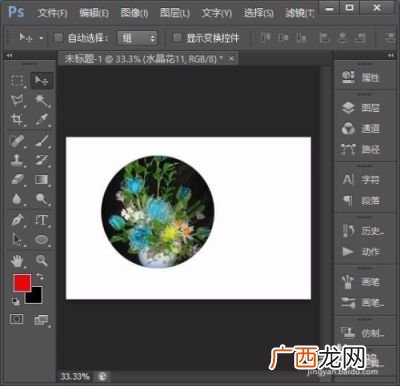Open the 图层(L) menu

pos(175,13)
